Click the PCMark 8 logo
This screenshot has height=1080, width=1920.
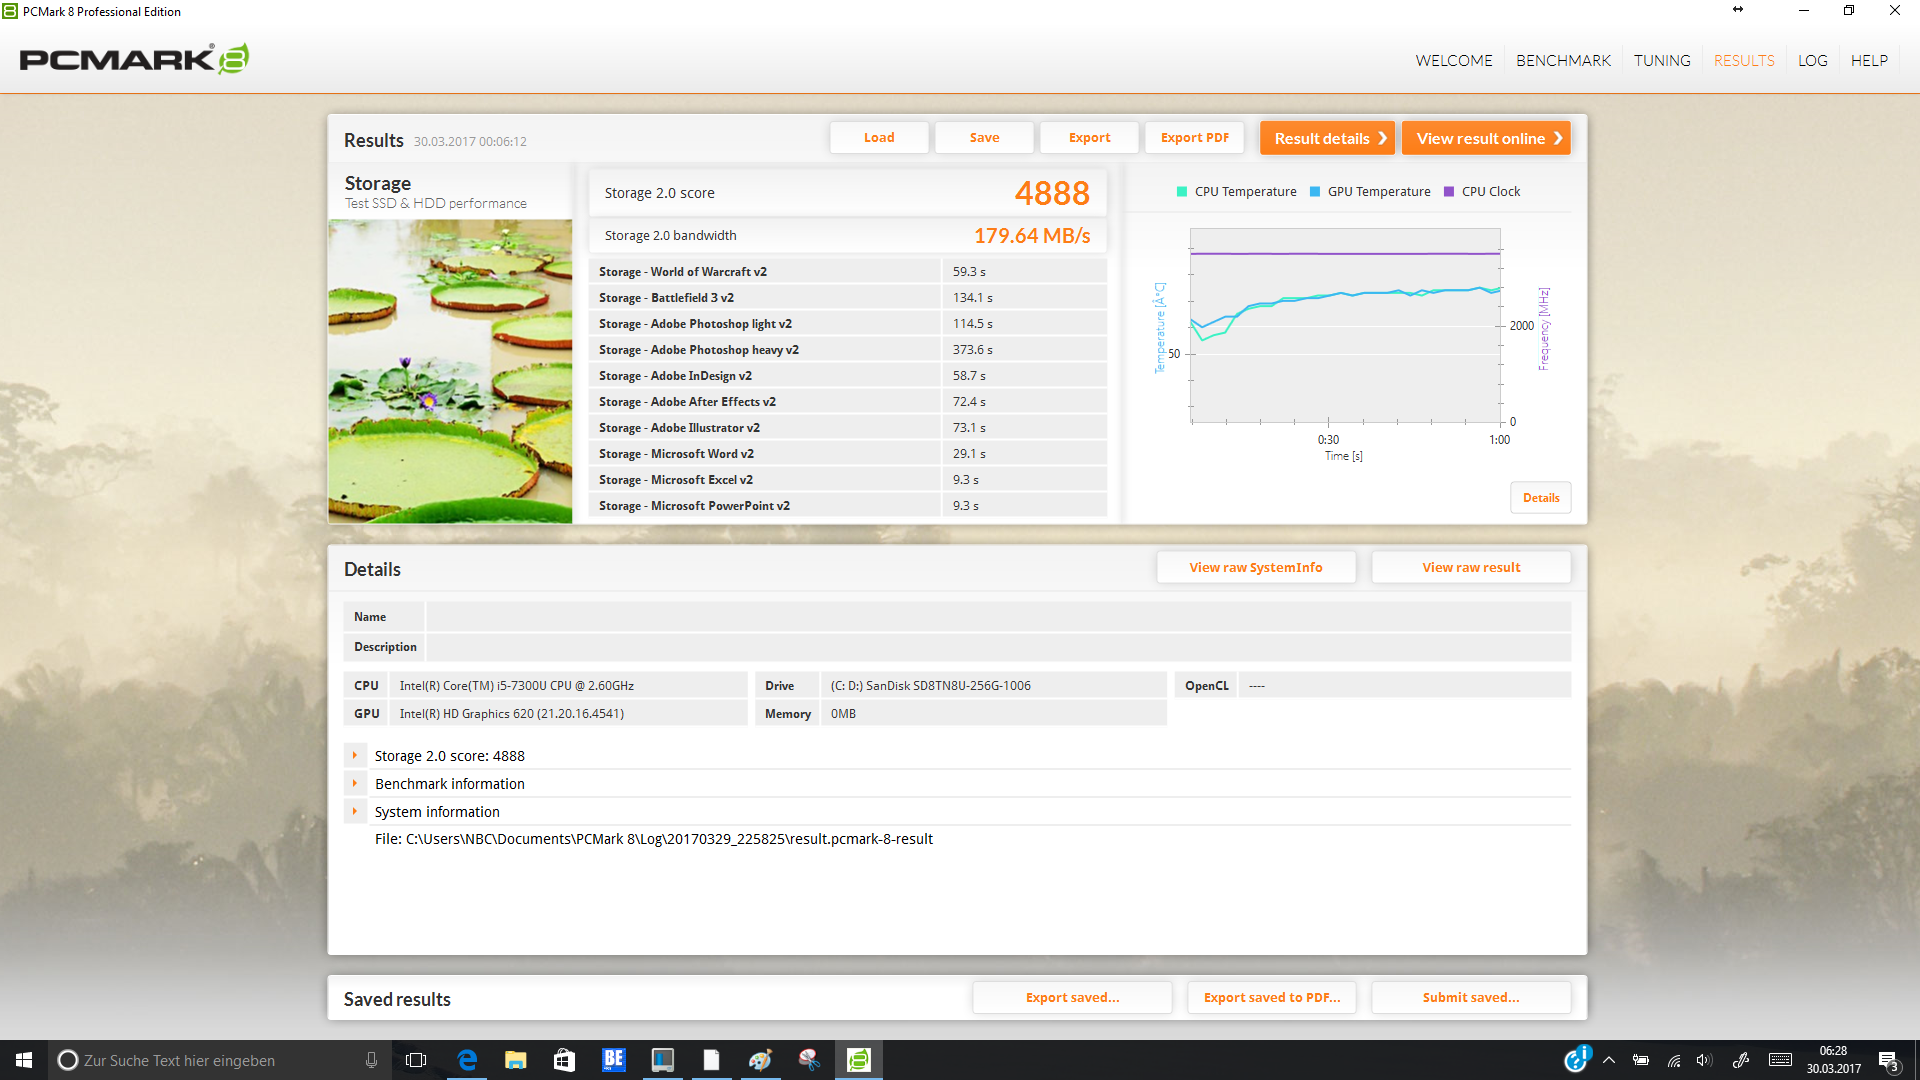click(x=134, y=59)
